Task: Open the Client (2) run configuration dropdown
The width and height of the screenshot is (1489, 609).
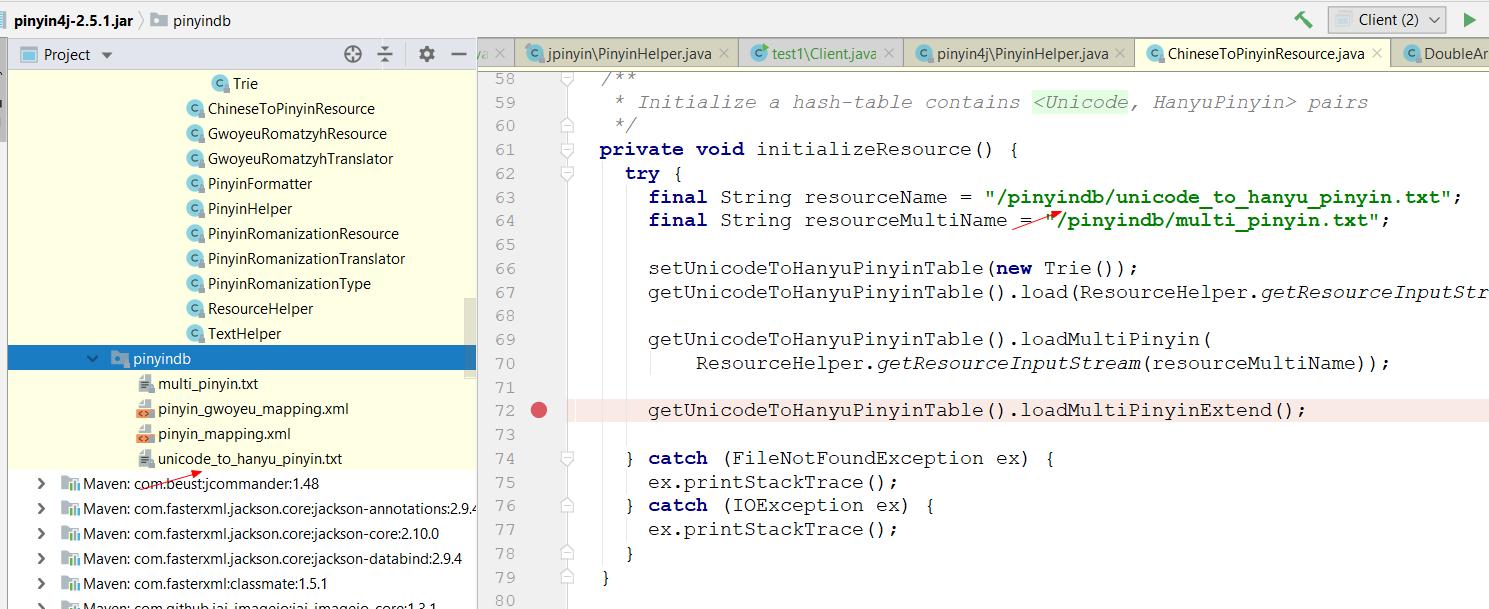Action: (x=1387, y=20)
